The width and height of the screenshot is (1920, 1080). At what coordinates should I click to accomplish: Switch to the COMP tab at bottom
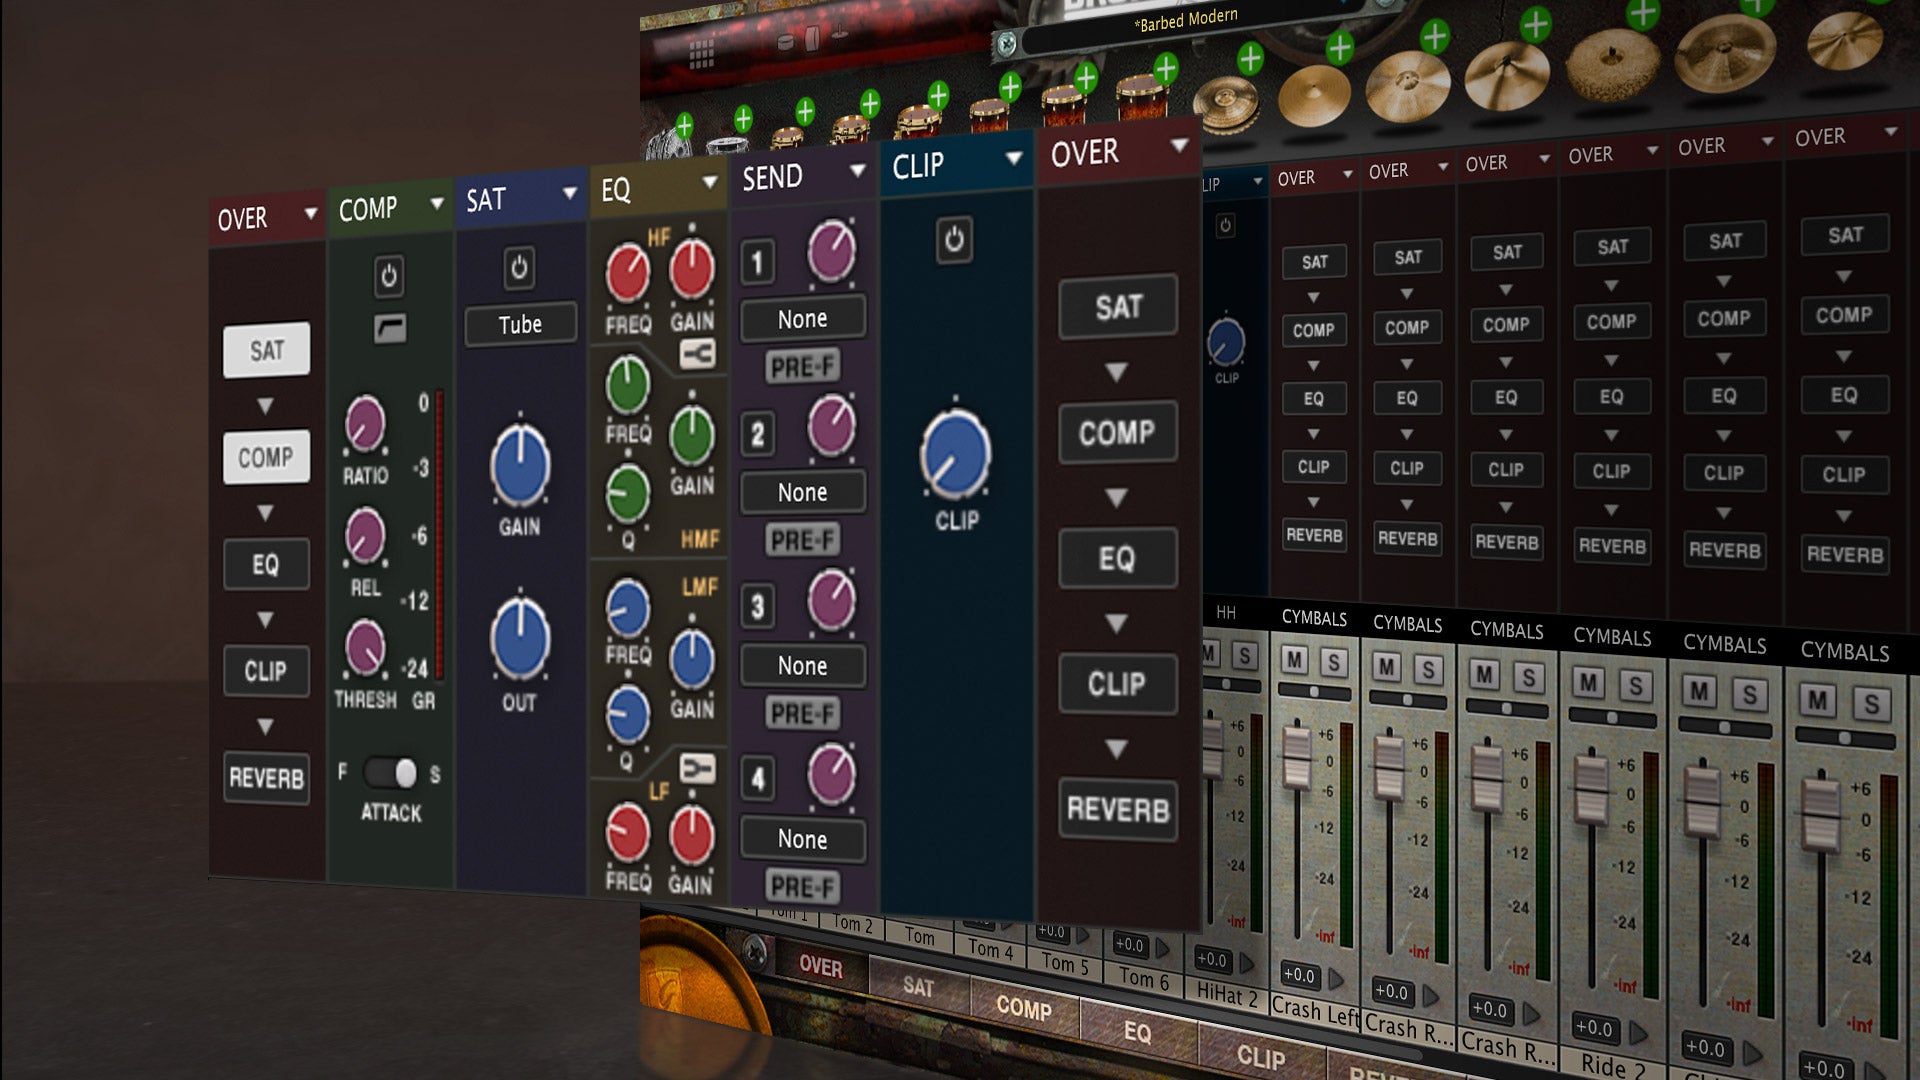click(1022, 1007)
